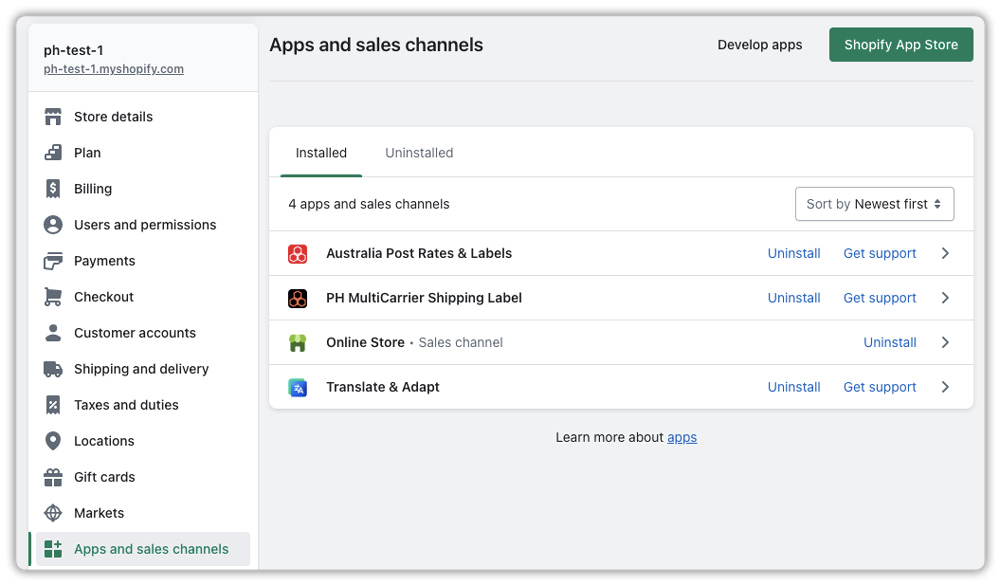Screen dimensions: 1000x585
Task: Click the Online Store app name
Action: 365,343
